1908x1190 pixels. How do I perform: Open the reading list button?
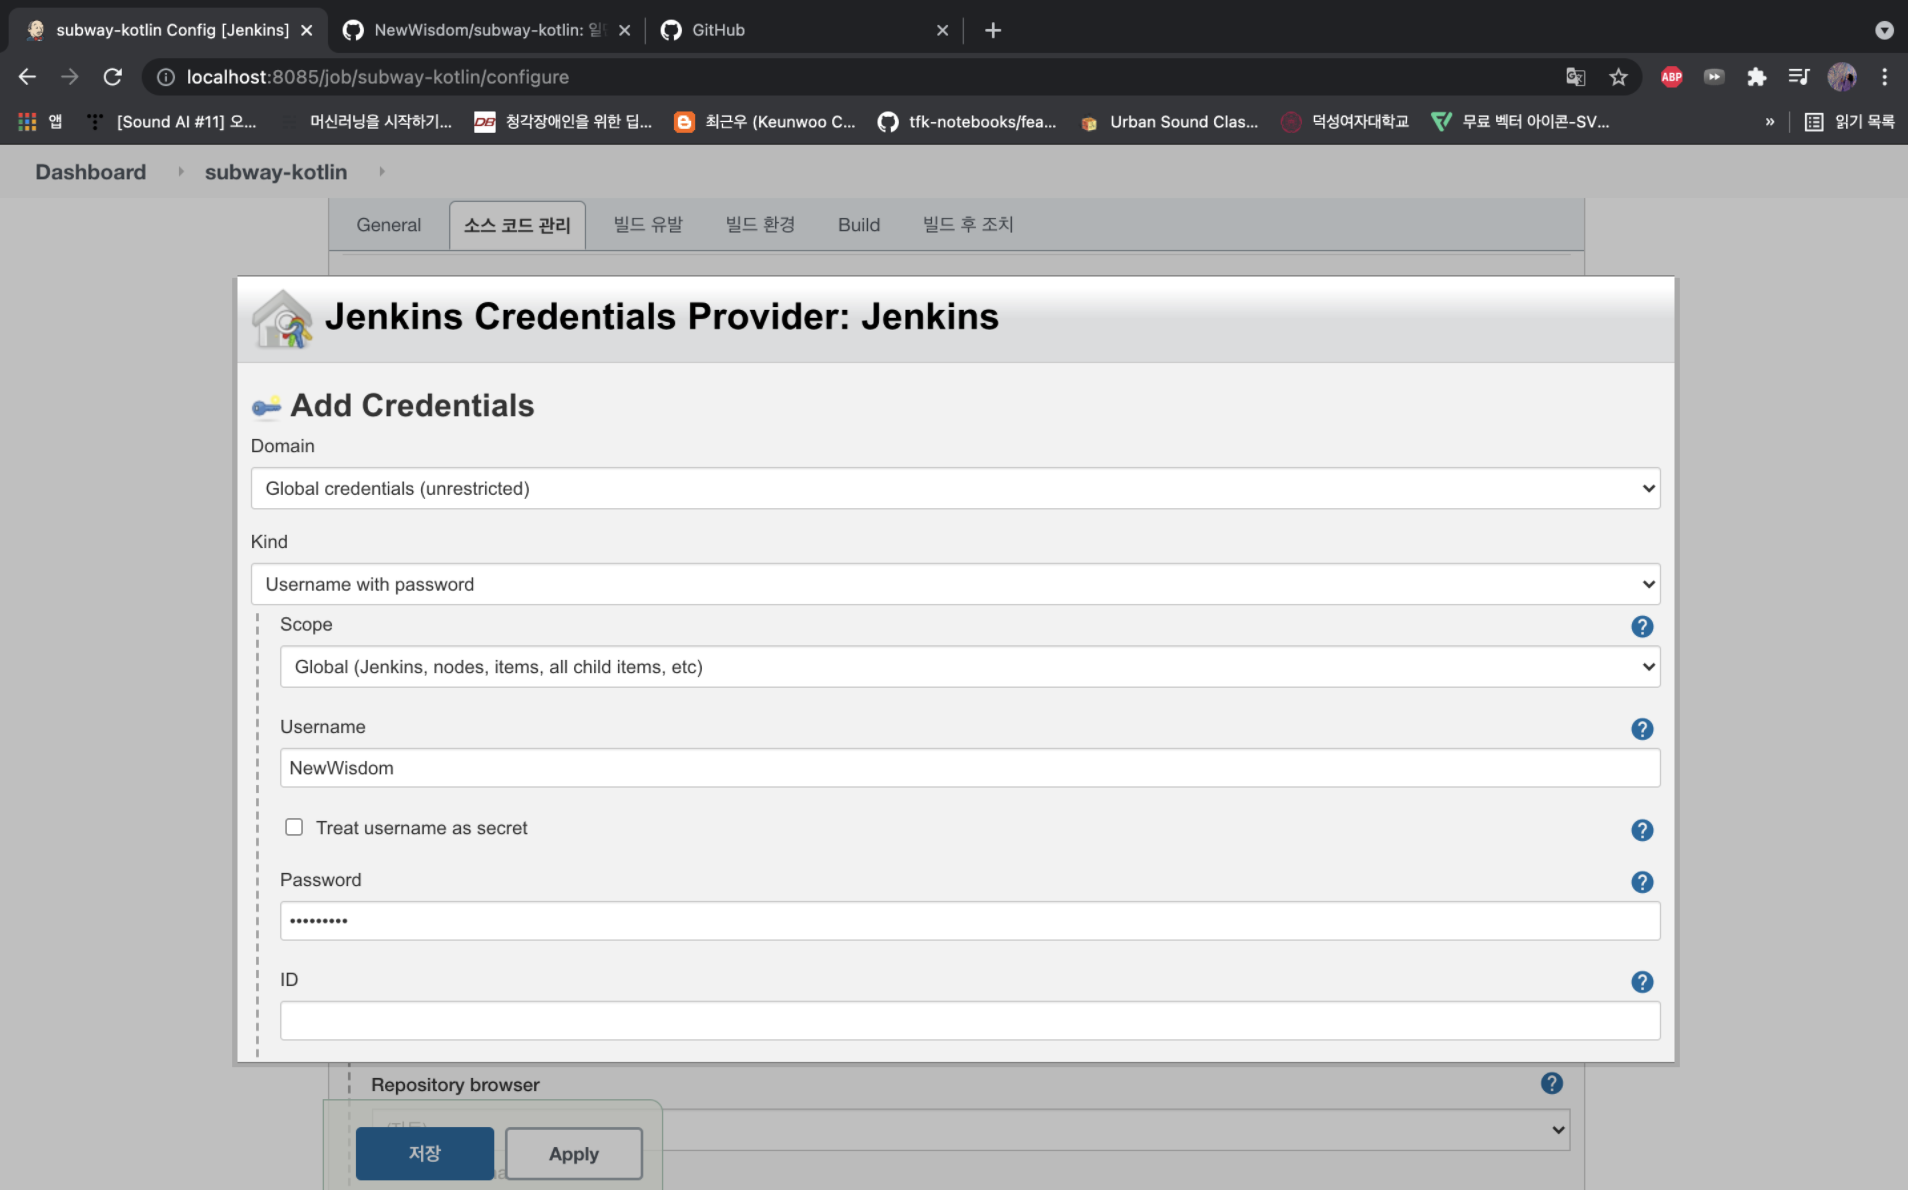tap(1849, 121)
